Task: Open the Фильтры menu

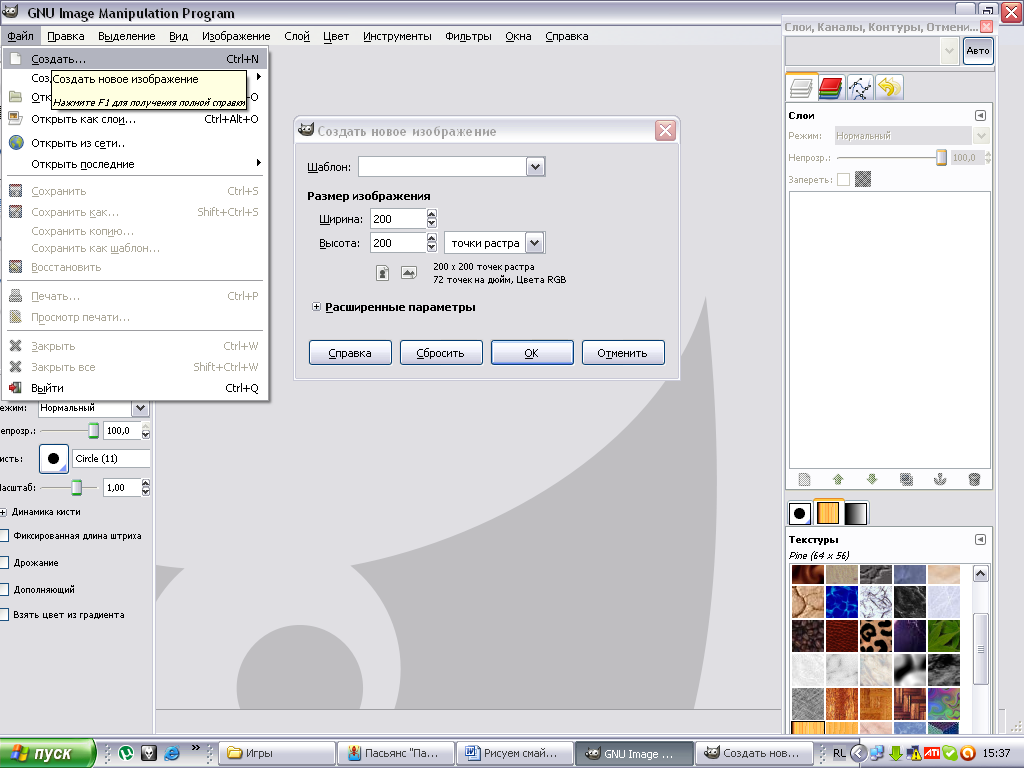Action: coord(468,36)
